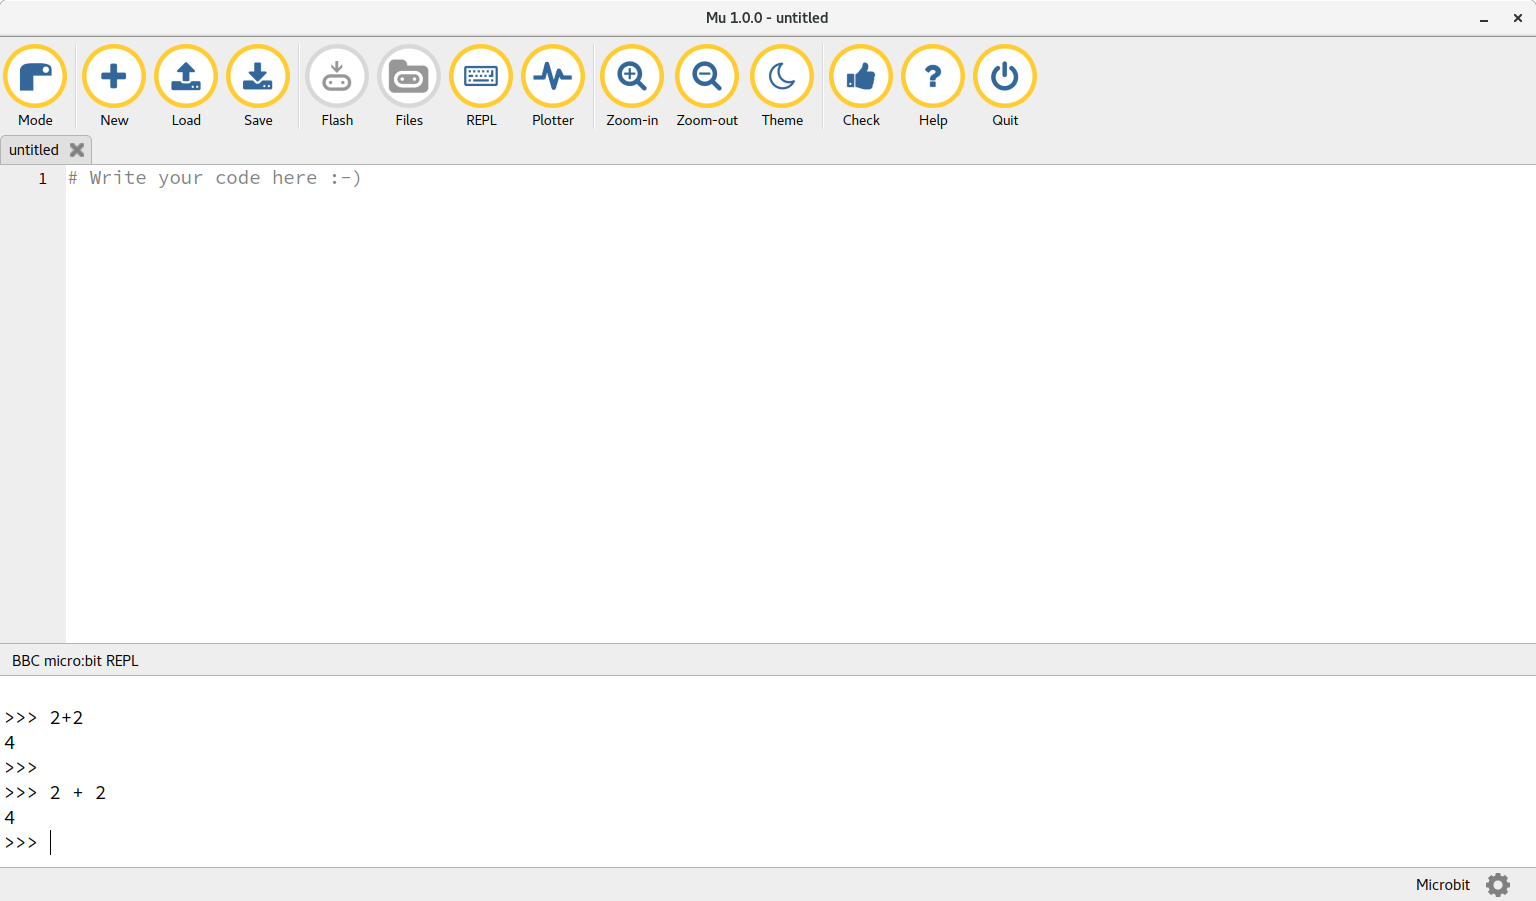This screenshot has width=1536, height=901.
Task: Close the Mu window
Action: tap(1517, 18)
